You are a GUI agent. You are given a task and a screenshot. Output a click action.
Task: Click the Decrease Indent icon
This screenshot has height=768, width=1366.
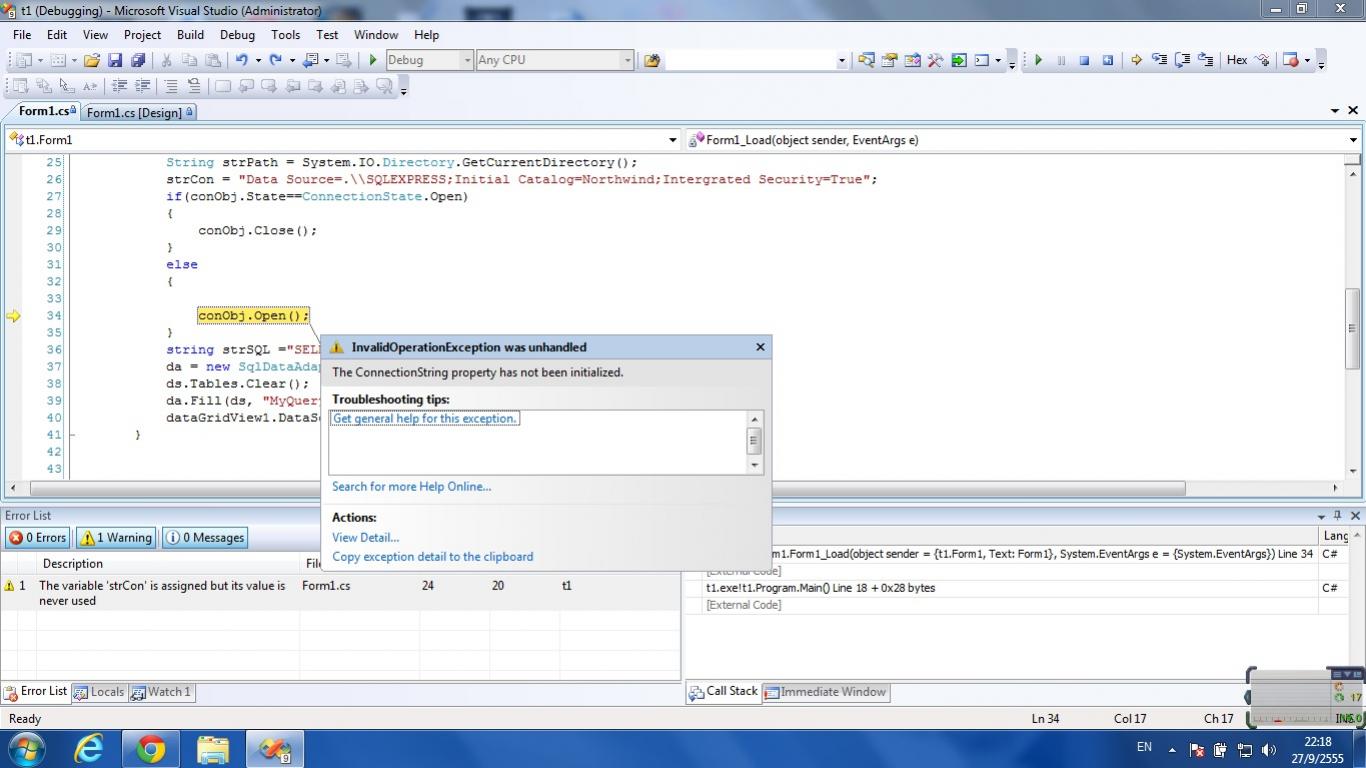coord(119,86)
